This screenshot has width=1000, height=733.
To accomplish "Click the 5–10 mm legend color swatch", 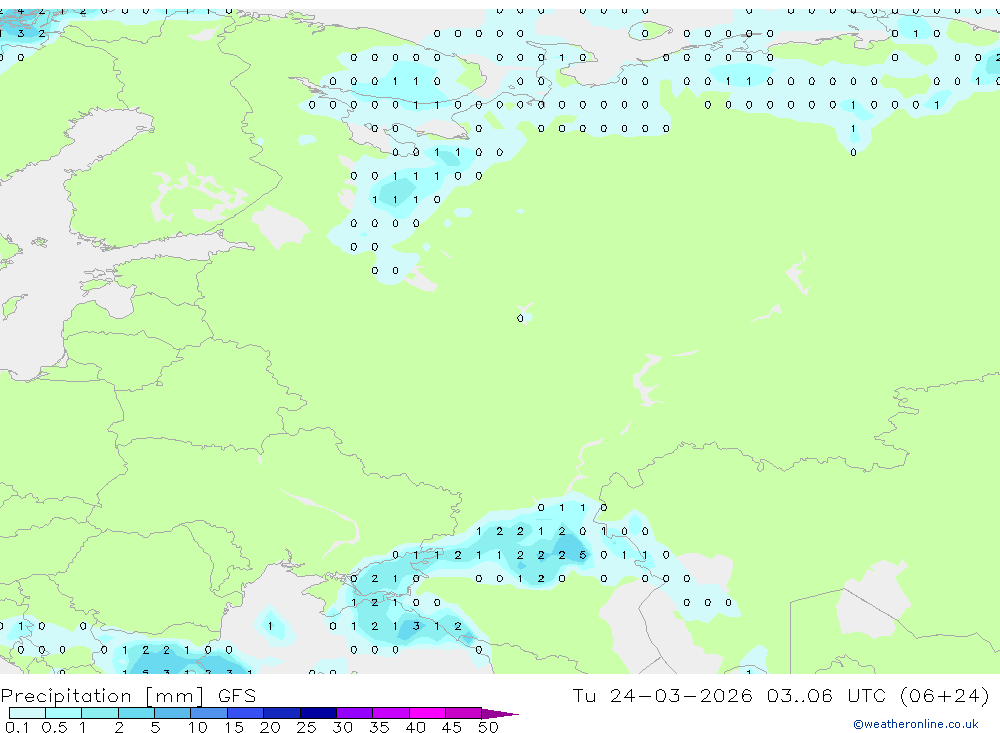I will (x=173, y=713).
